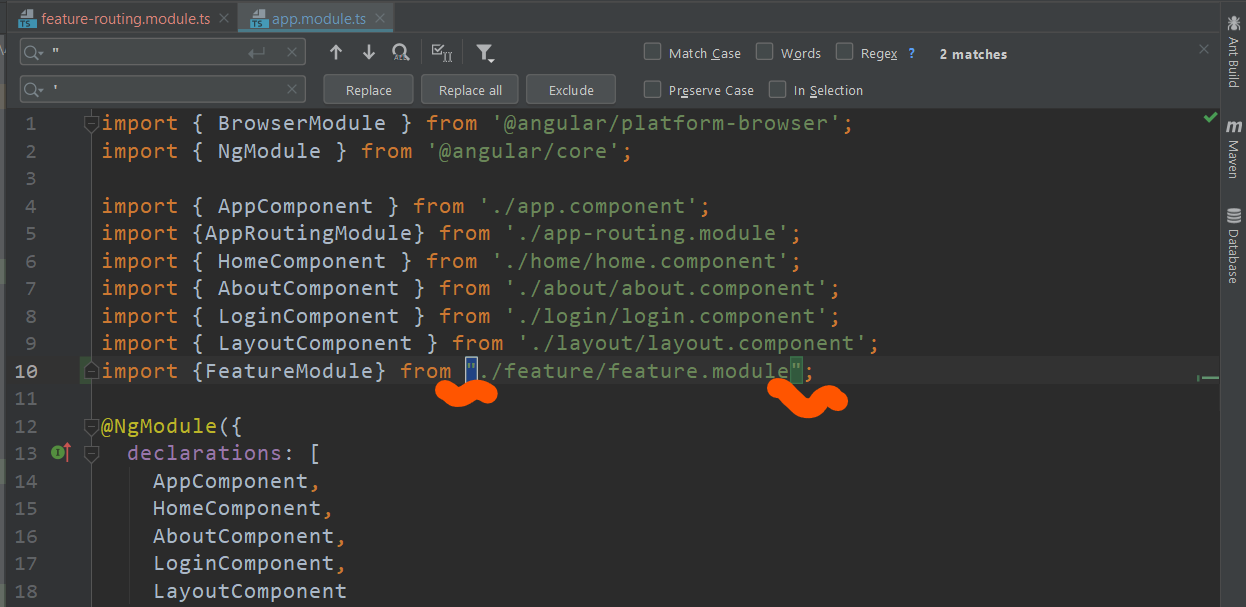Click 'LayoutComponent' on line 18

click(249, 591)
